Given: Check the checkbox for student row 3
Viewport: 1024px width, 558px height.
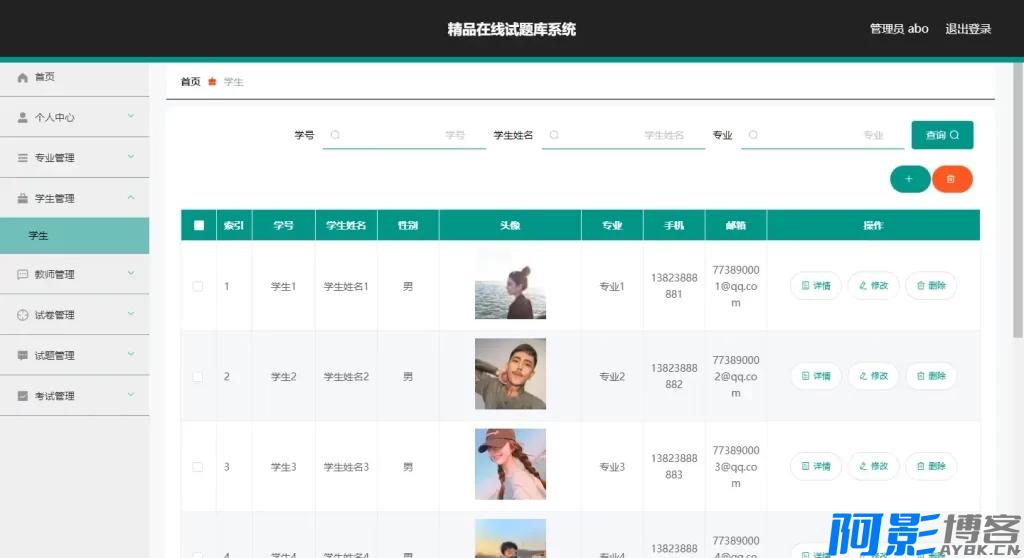Looking at the screenshot, I should 198,467.
